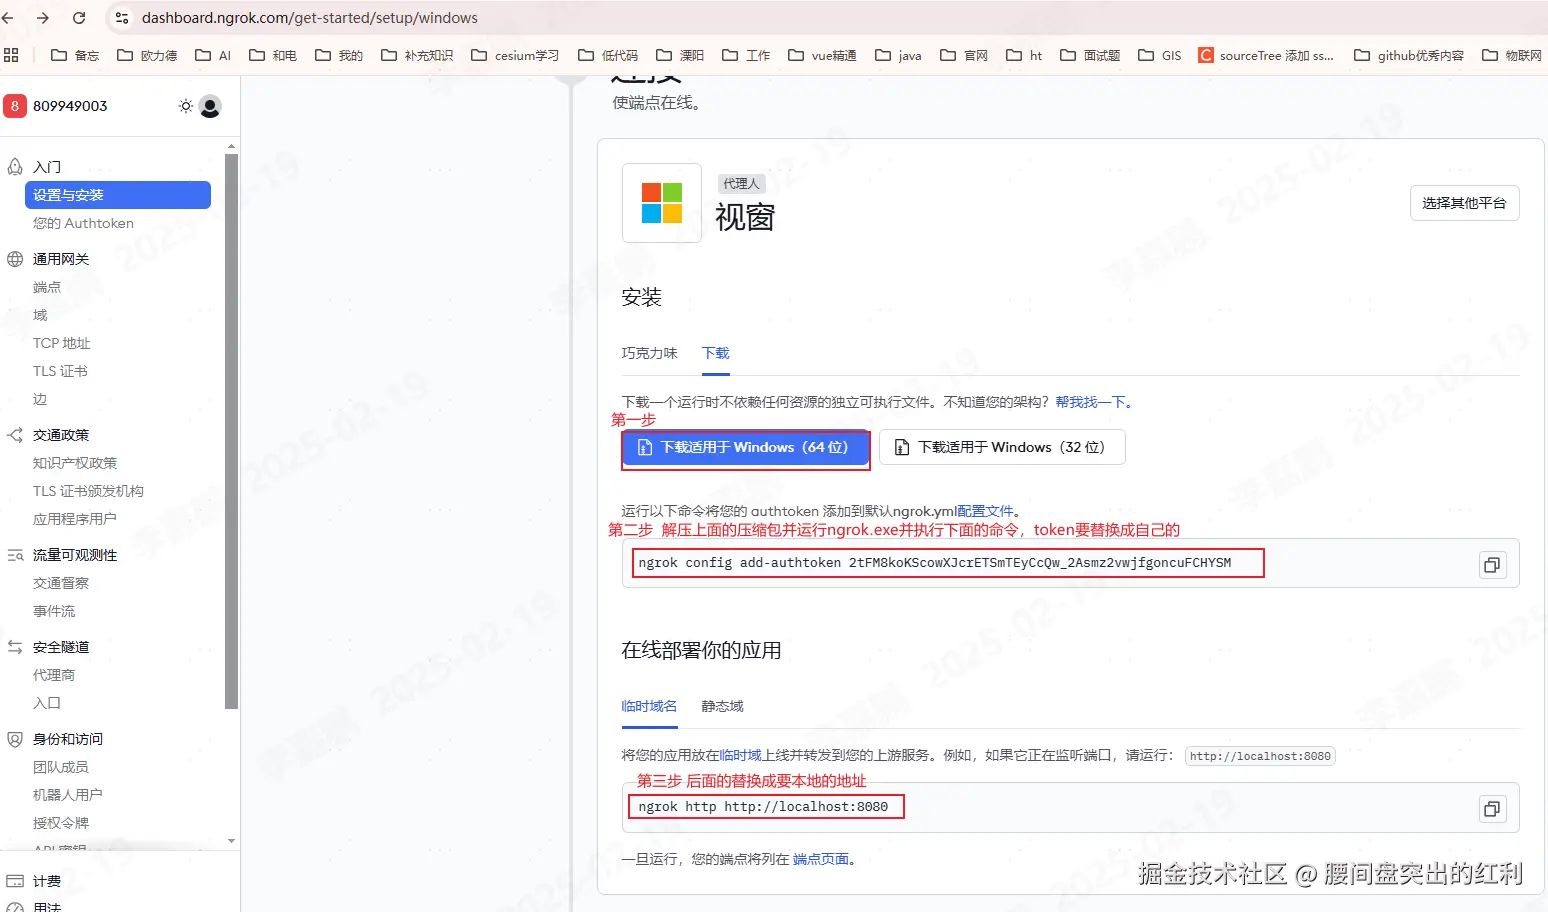The width and height of the screenshot is (1548, 912).
Task: Click the 入门 rocket icon
Action: [x=15, y=167]
